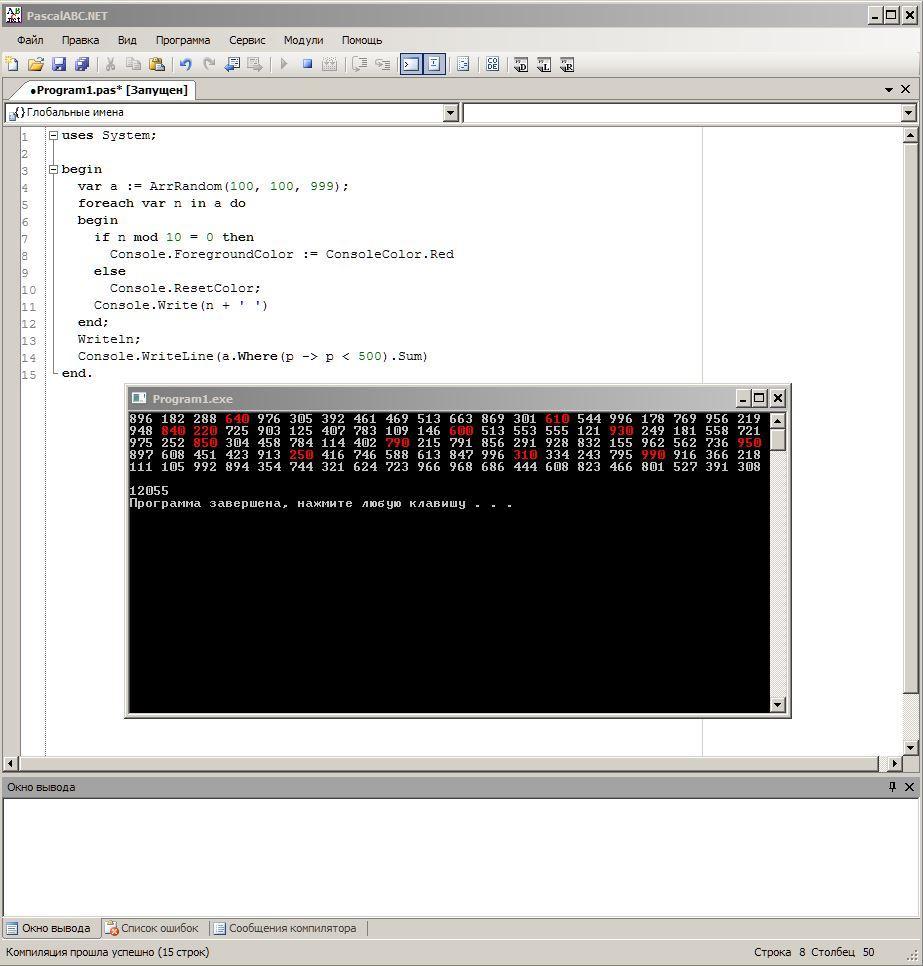Image resolution: width=923 pixels, height=966 pixels.
Task: Save the program with the floppy disk icon
Action: pos(59,64)
